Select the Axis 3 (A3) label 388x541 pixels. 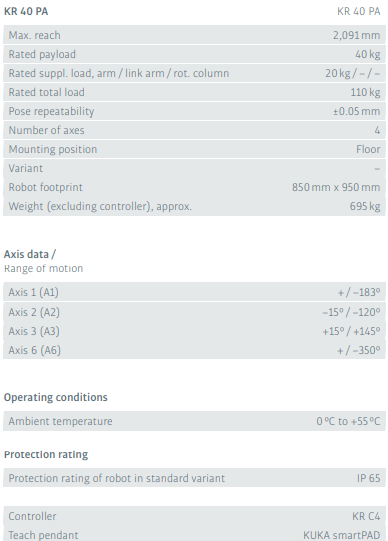[x=34, y=331]
